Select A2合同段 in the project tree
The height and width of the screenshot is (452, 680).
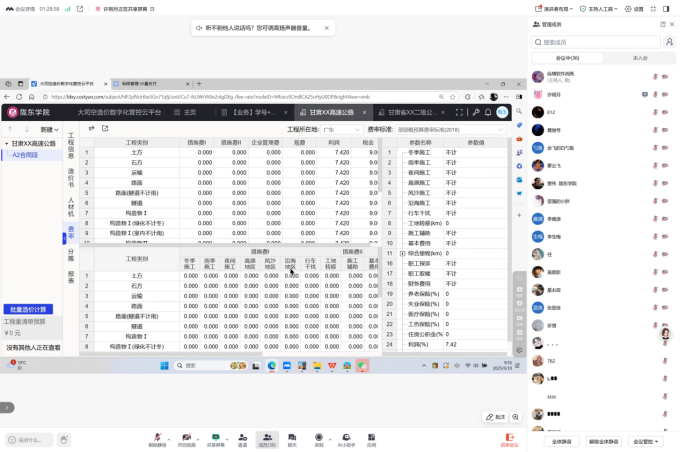tap(25, 155)
